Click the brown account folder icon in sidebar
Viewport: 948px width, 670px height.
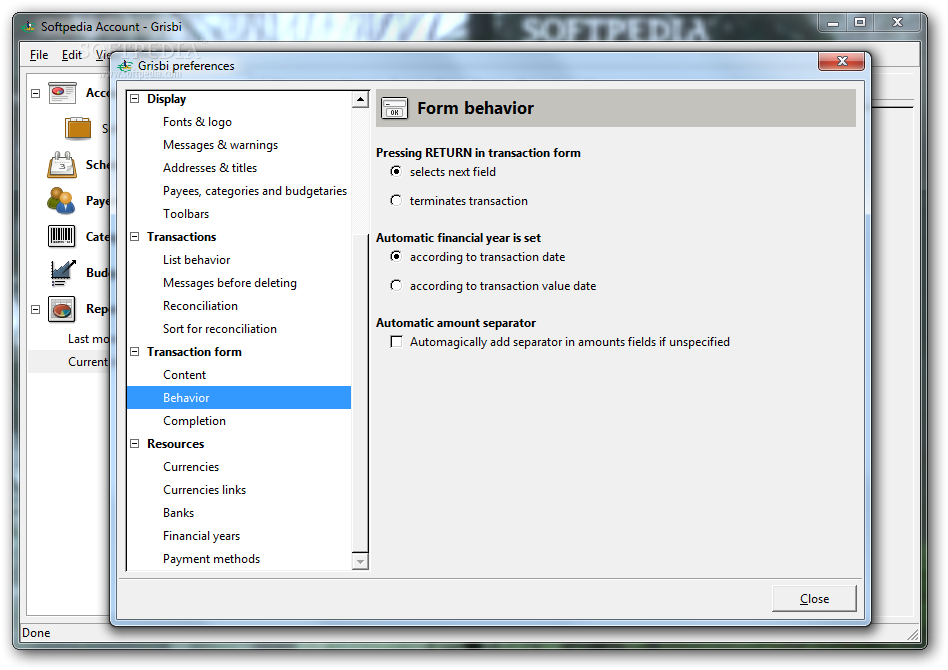coord(78,128)
